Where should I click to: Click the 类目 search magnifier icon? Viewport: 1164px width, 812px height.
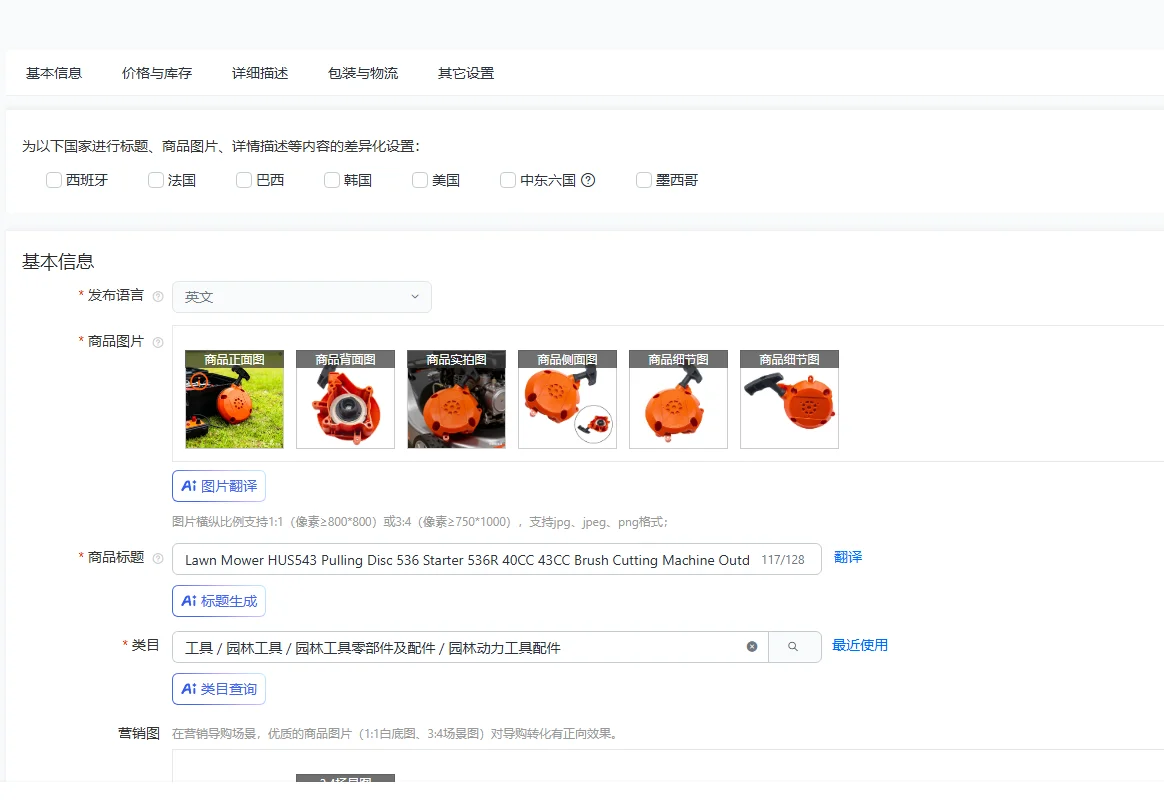794,647
